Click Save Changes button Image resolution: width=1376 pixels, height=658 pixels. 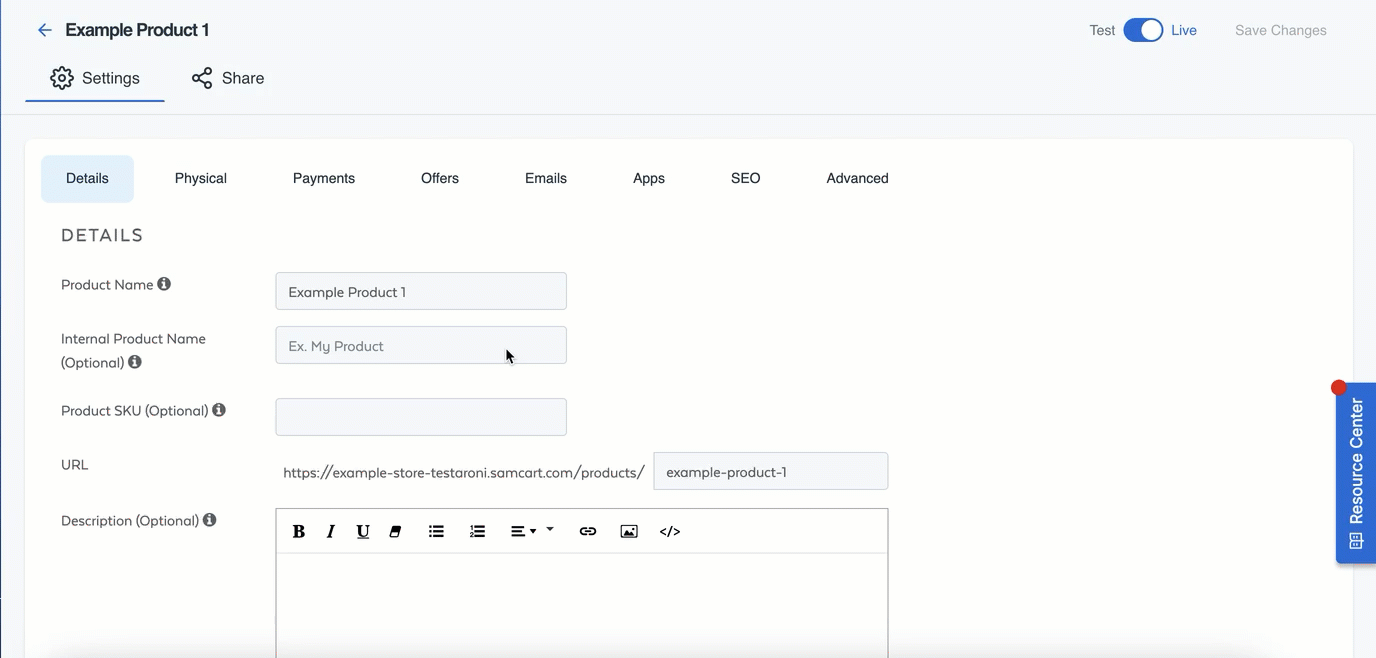coord(1281,30)
